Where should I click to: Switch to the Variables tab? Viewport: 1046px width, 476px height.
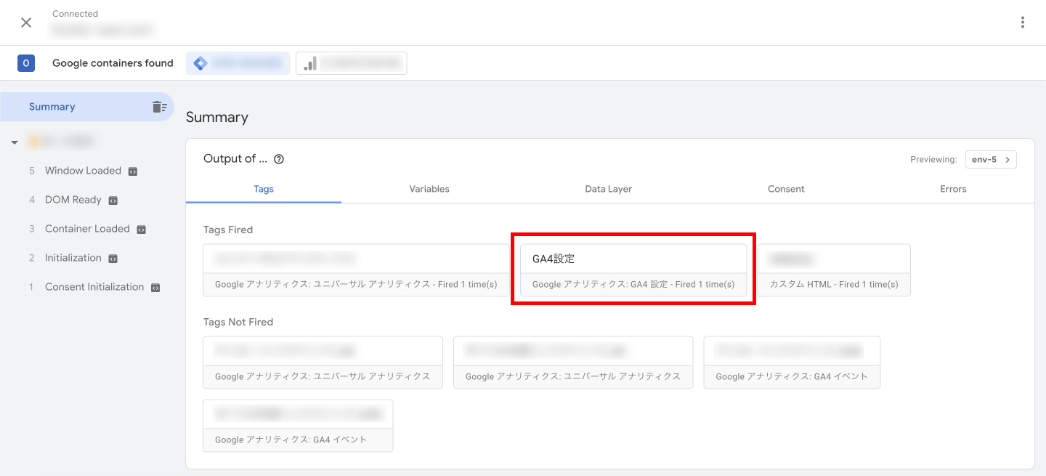pyautogui.click(x=430, y=189)
